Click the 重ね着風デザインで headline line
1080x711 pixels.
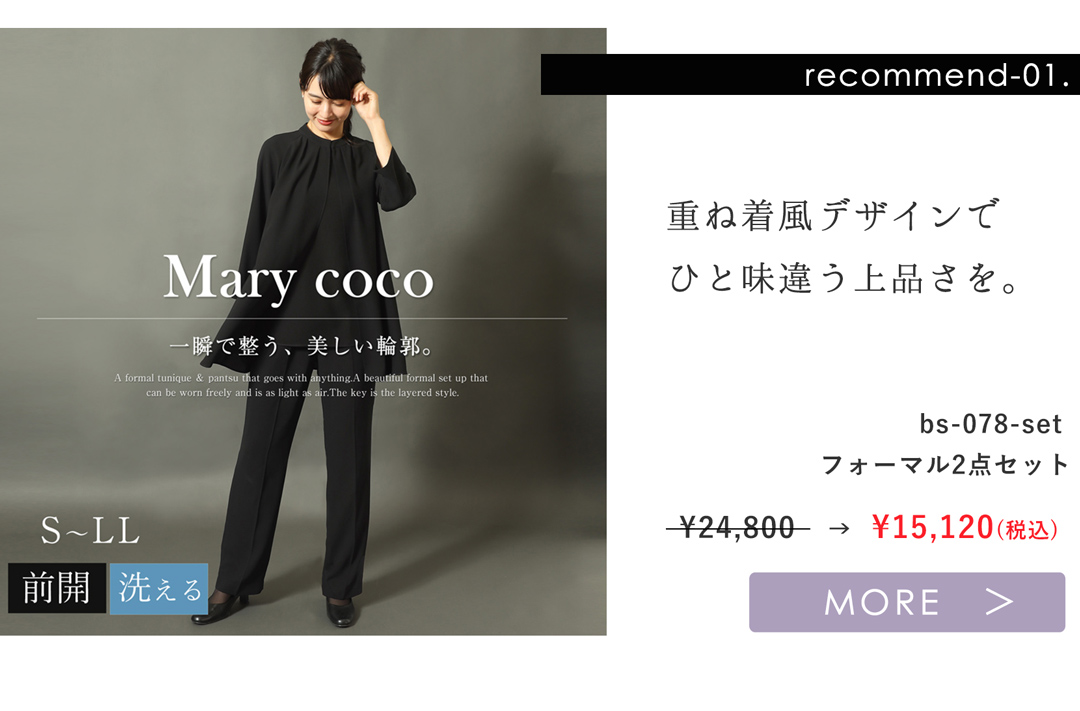(833, 215)
